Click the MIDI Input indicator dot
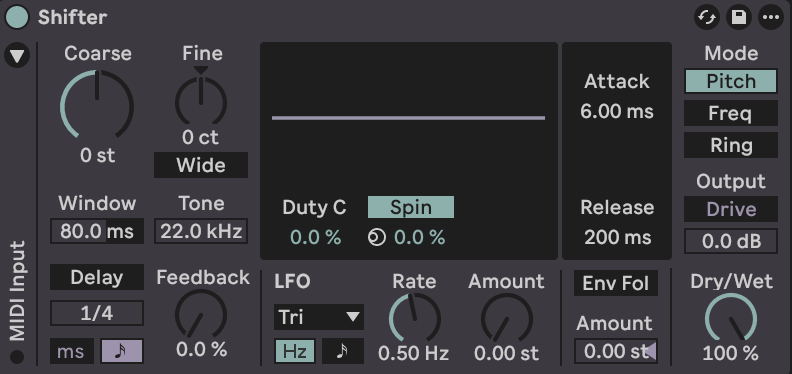 coord(17,357)
